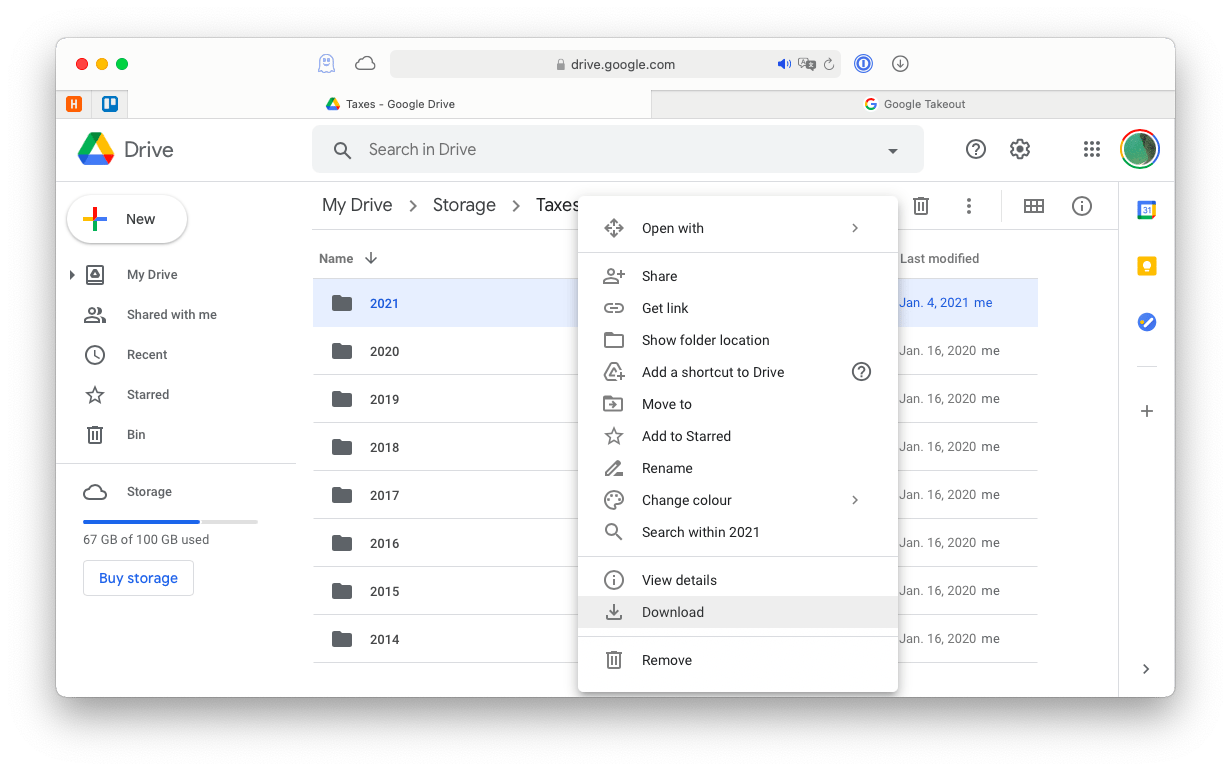Select the 2016 folder row

(x=675, y=543)
